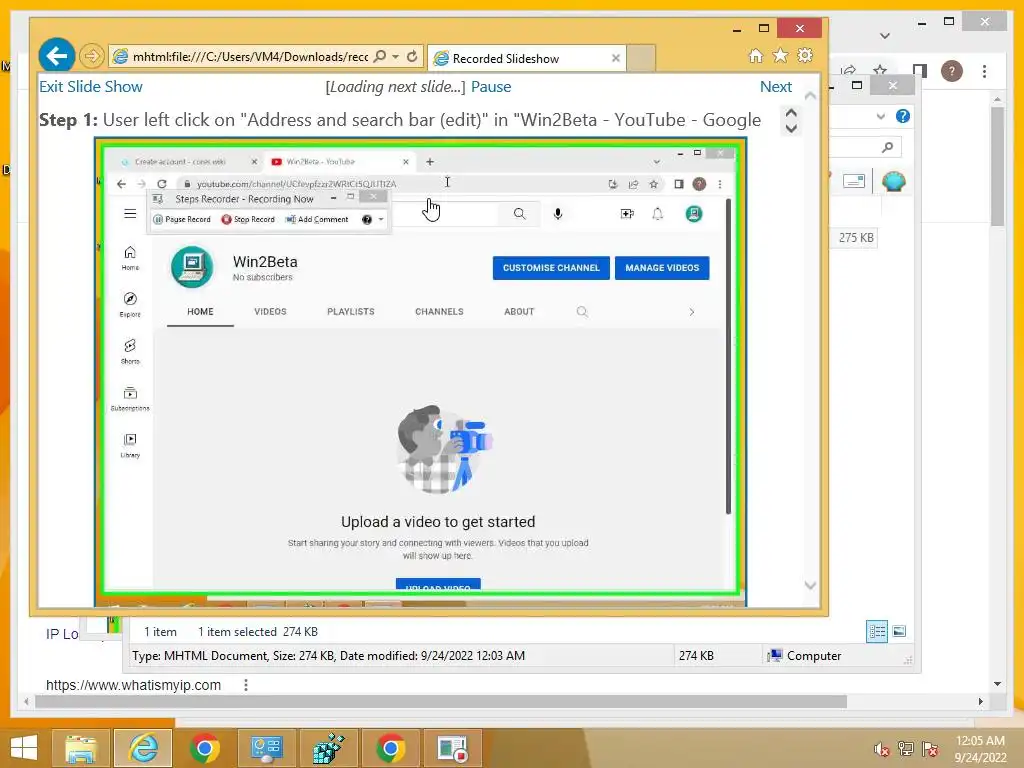Click "1 item selected 274 KB" status text
The width and height of the screenshot is (1024, 768).
click(x=258, y=632)
